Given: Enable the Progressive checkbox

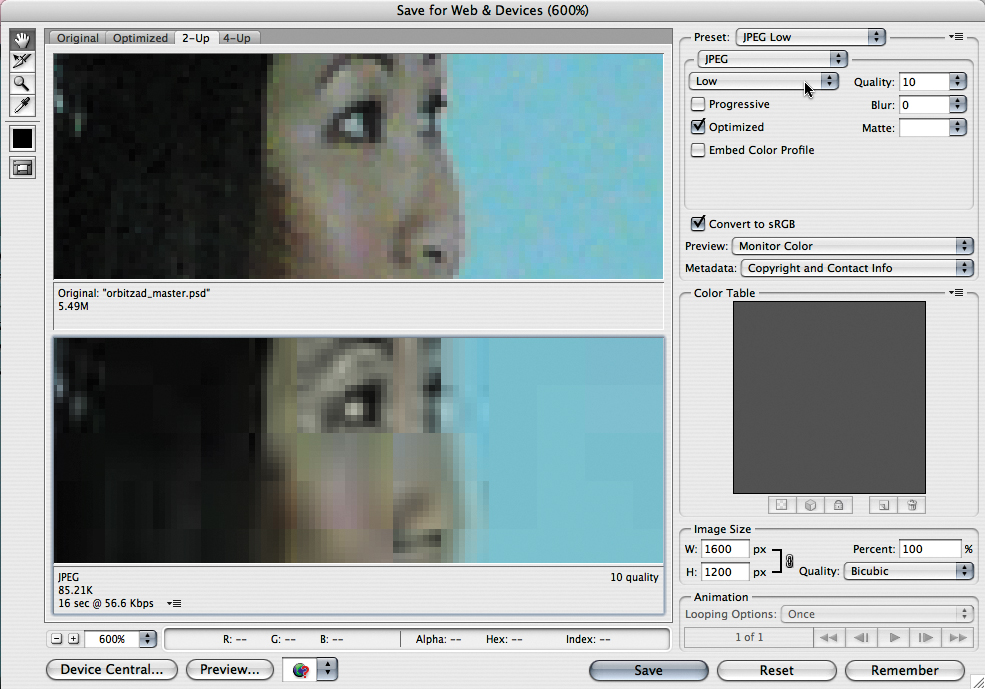Looking at the screenshot, I should pos(698,105).
